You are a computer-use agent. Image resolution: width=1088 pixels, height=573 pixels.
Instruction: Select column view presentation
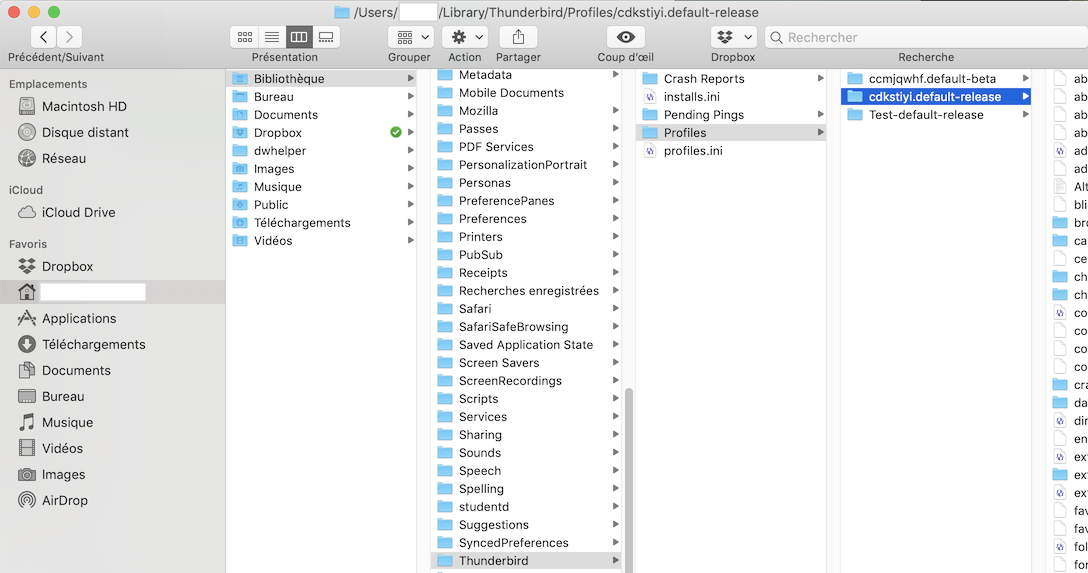[x=299, y=37]
